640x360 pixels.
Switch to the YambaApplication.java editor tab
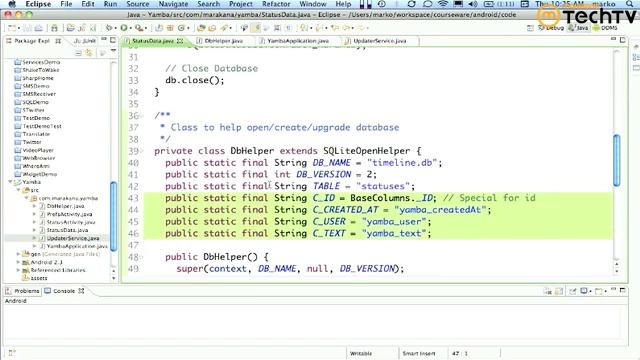(x=298, y=41)
